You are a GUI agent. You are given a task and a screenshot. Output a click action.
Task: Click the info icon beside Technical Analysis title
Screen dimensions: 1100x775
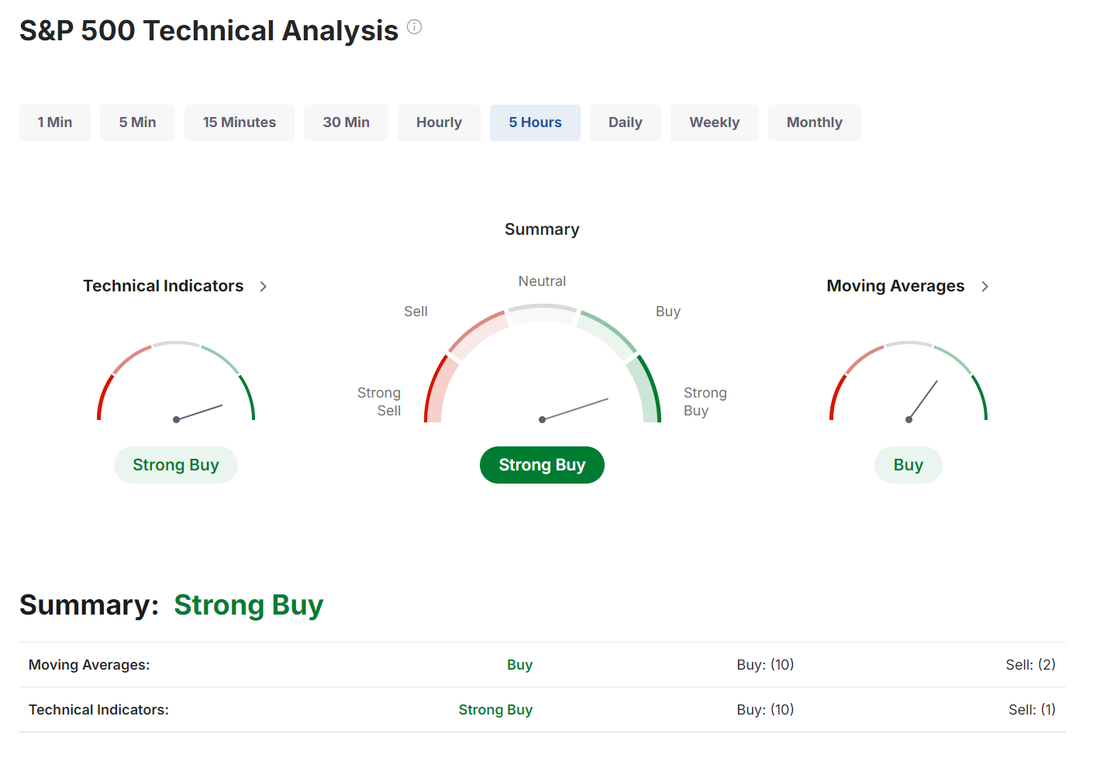[414, 28]
